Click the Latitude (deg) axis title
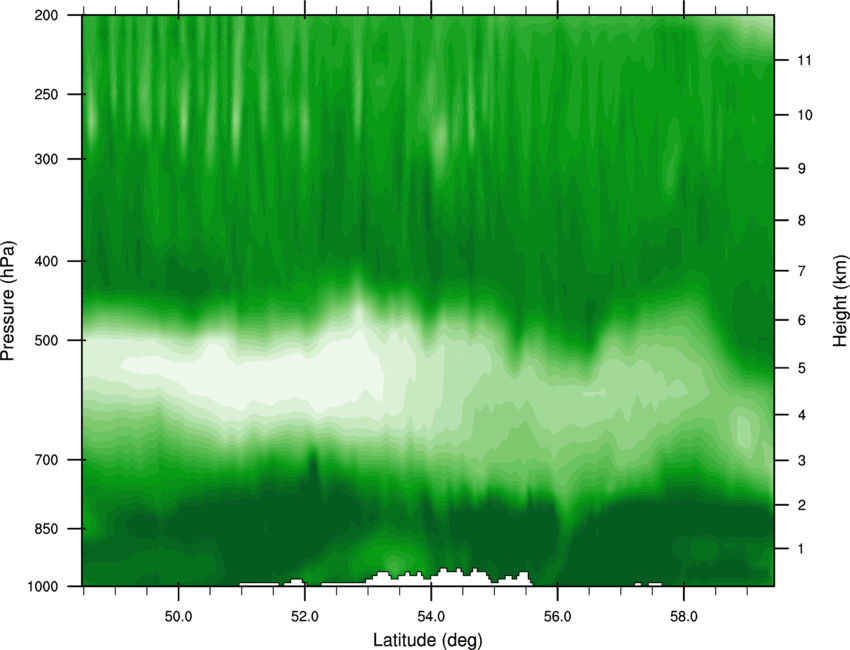Screen dimensions: 850x650 click(x=427, y=640)
